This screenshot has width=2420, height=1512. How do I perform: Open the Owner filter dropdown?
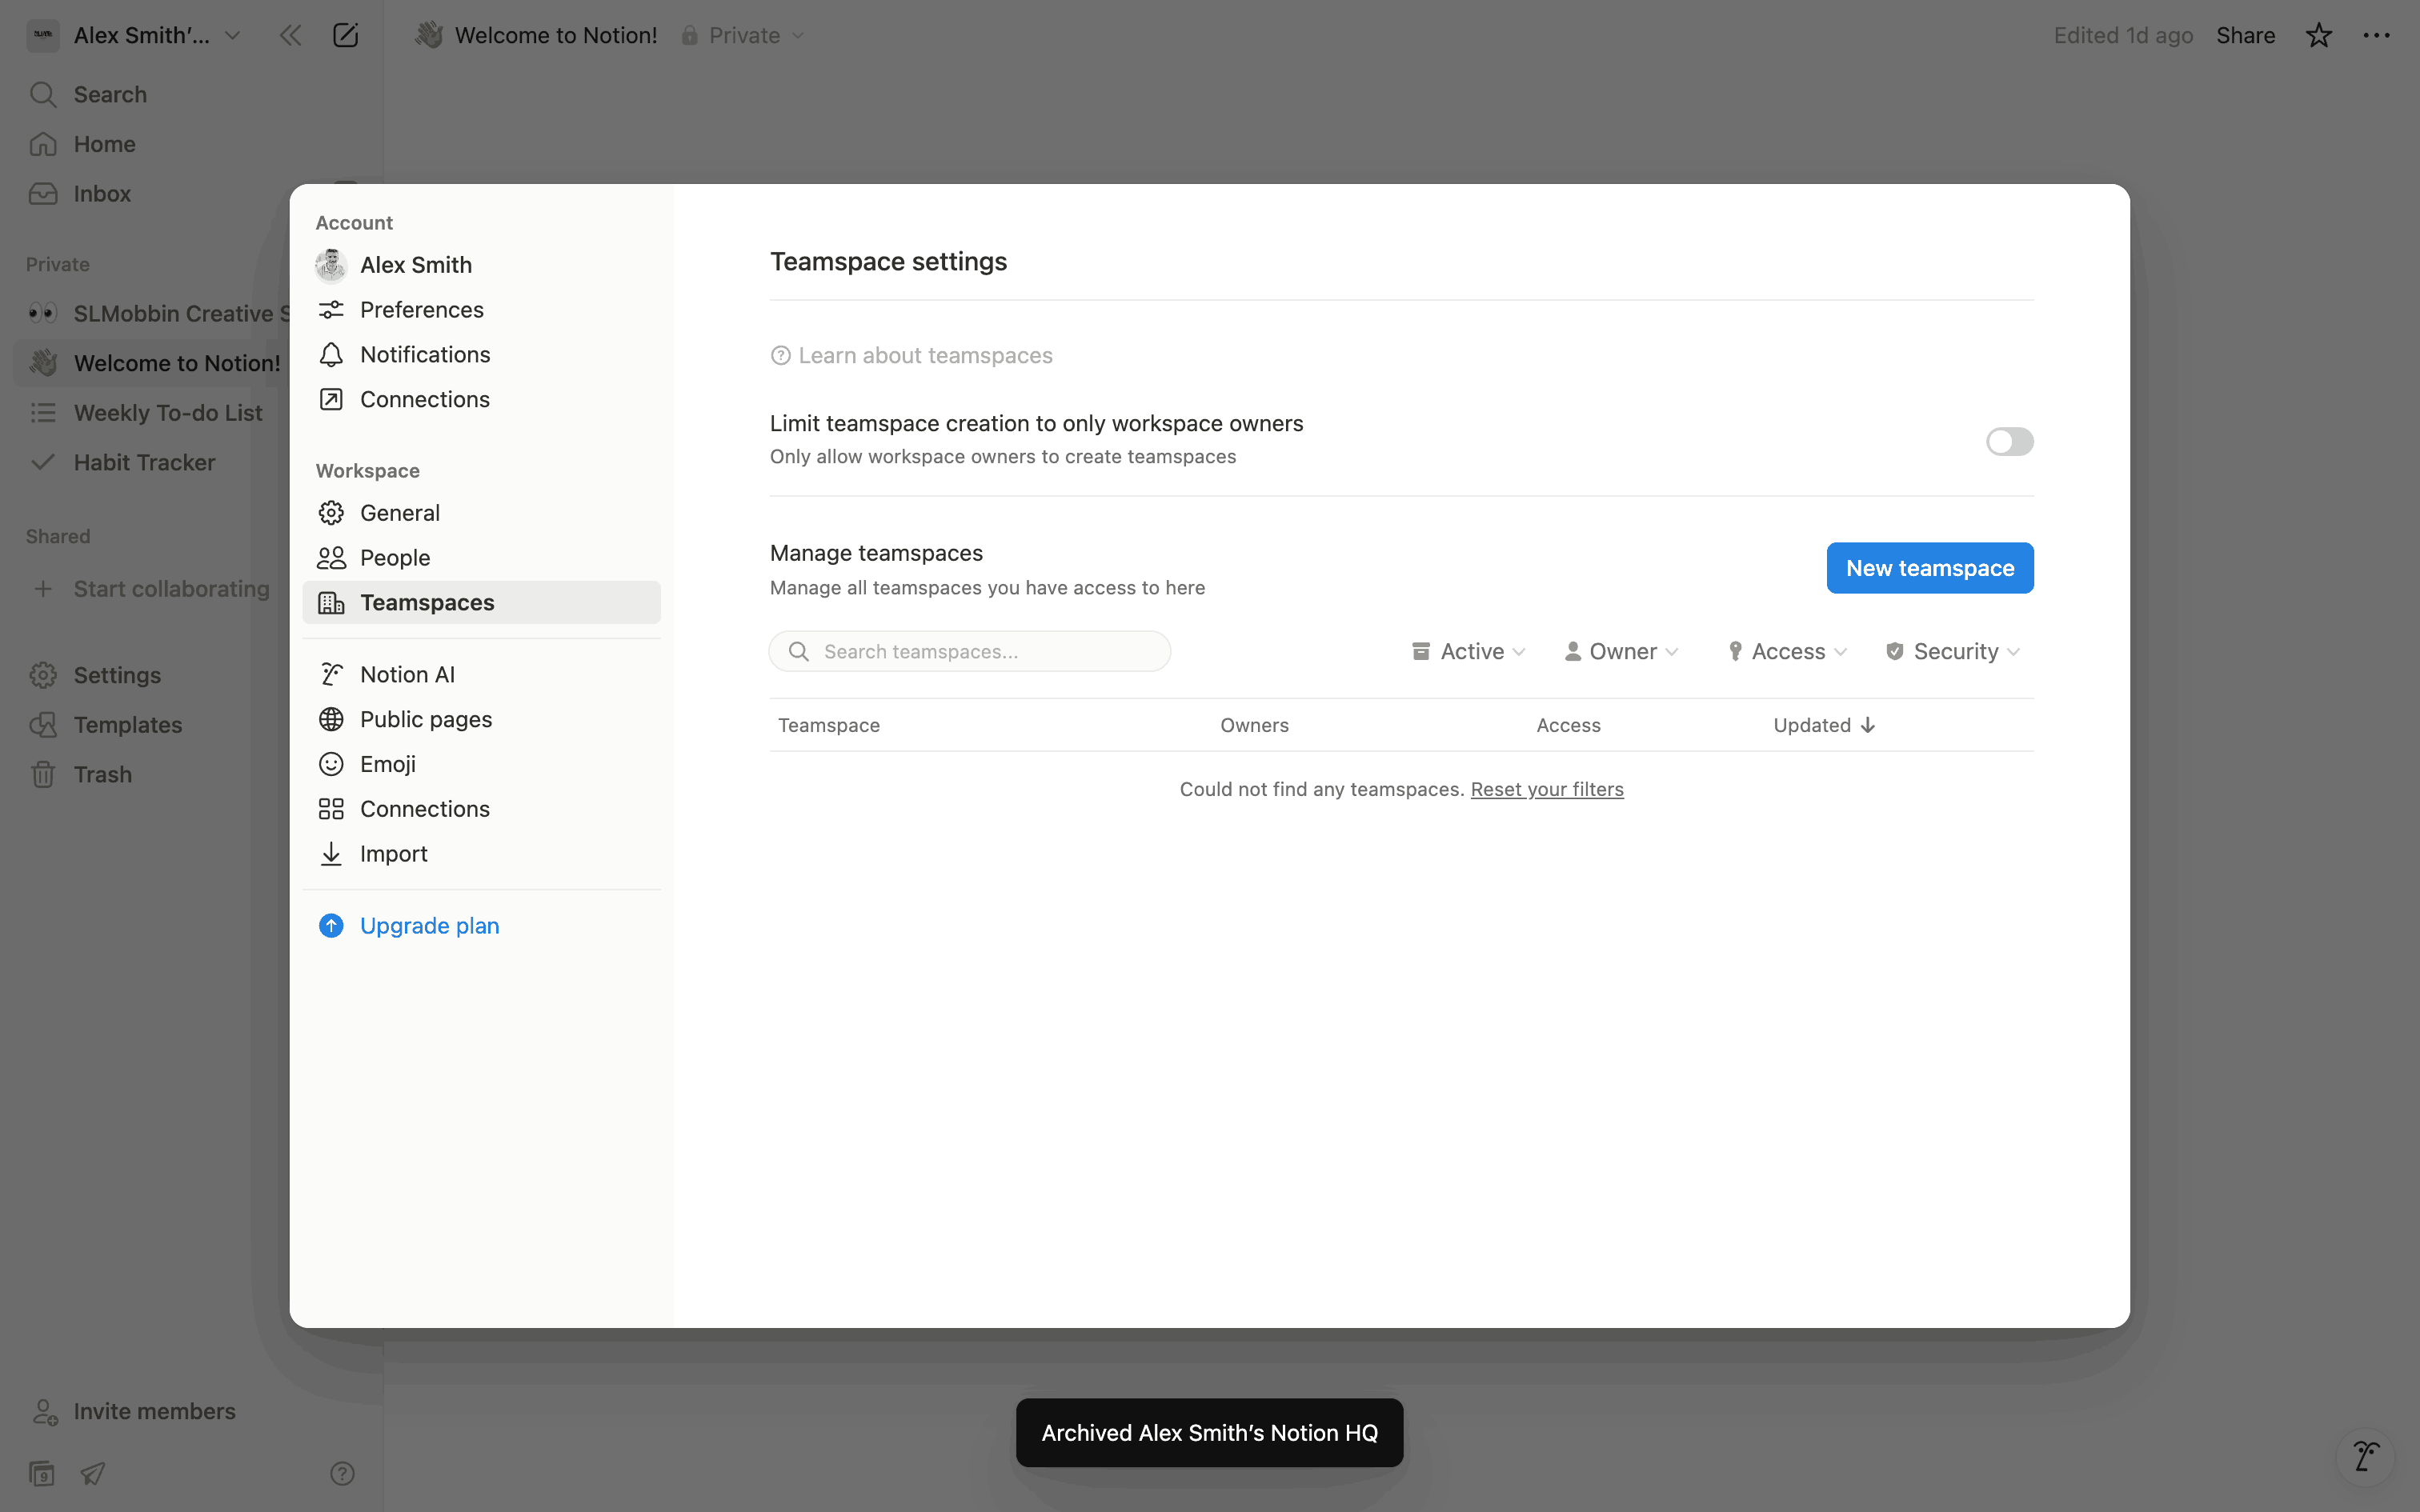click(x=1621, y=652)
